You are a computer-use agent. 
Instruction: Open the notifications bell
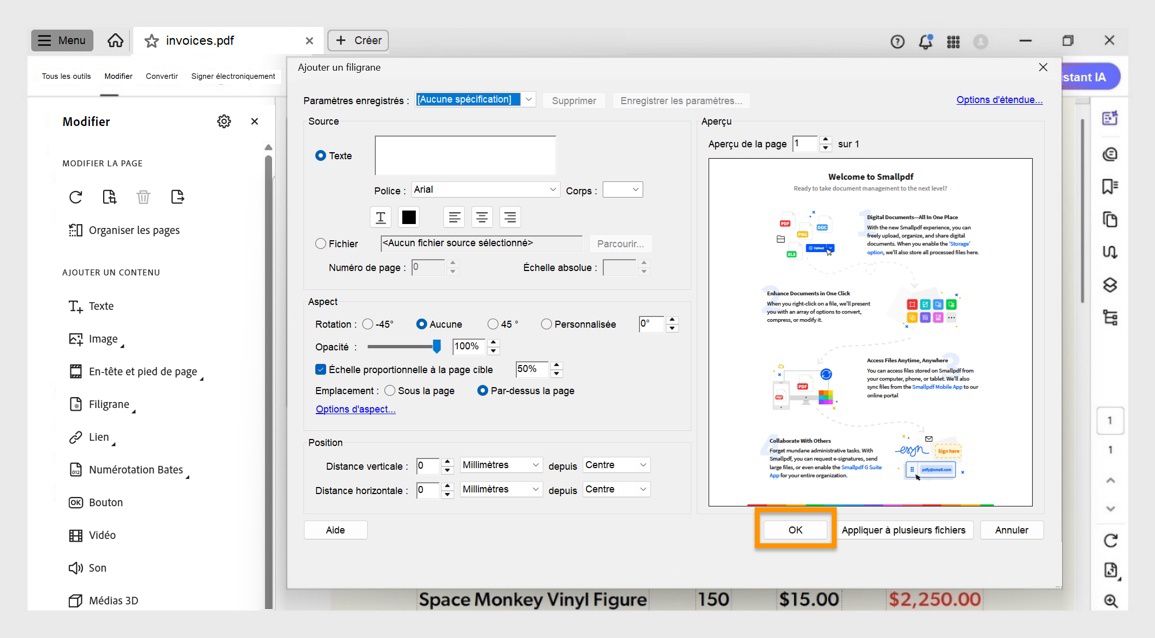click(x=926, y=42)
